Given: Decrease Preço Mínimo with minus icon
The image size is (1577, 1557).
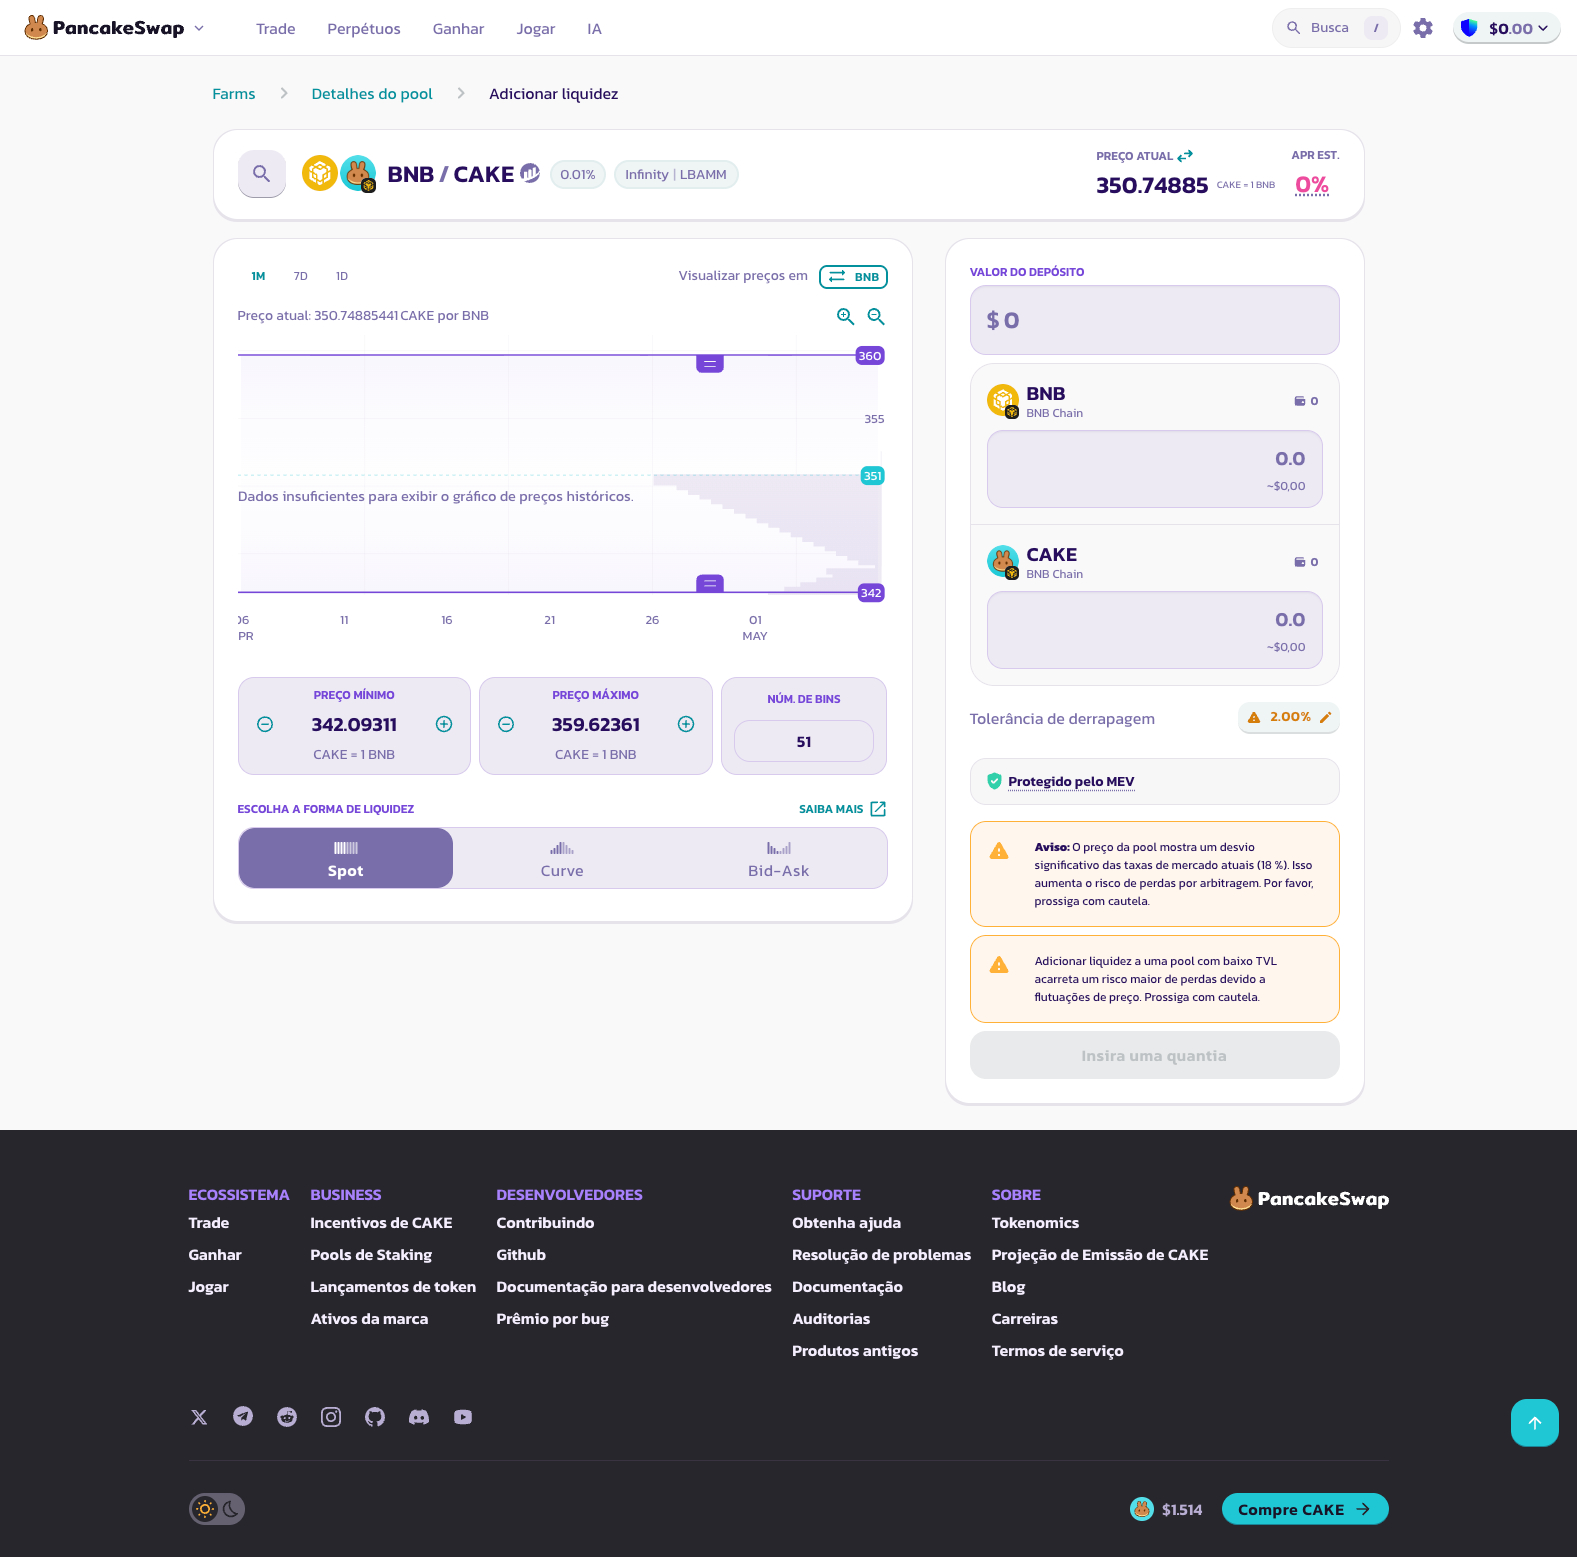Looking at the screenshot, I should (265, 724).
